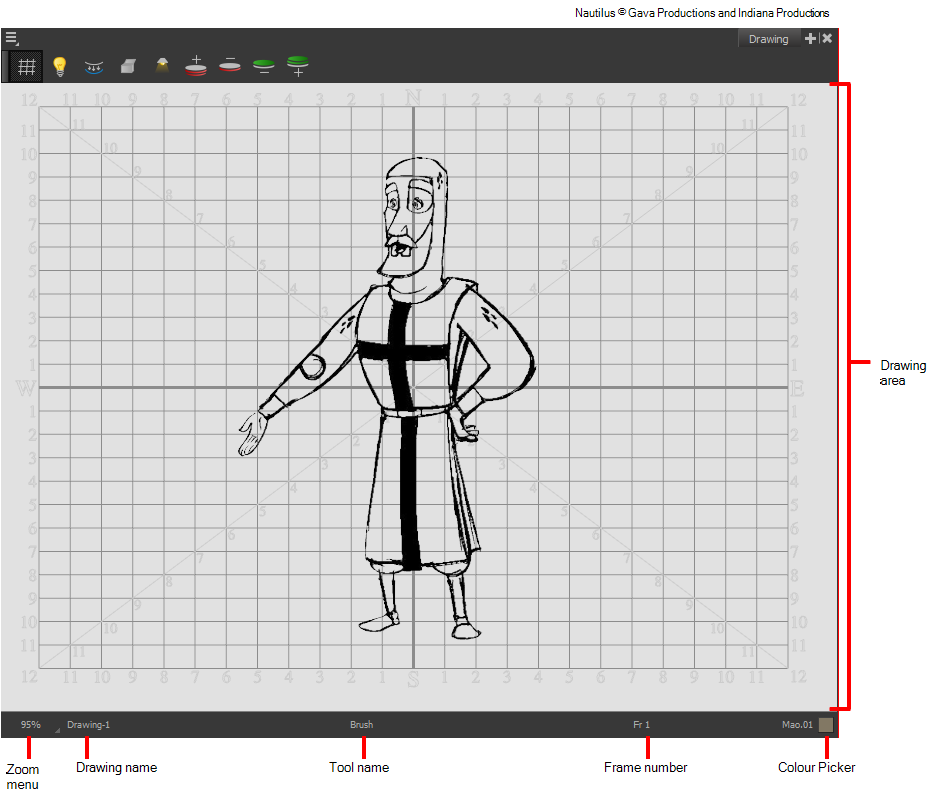The height and width of the screenshot is (794, 937).
Task: Click the grey block eraser-like icon
Action: pyautogui.click(x=128, y=66)
